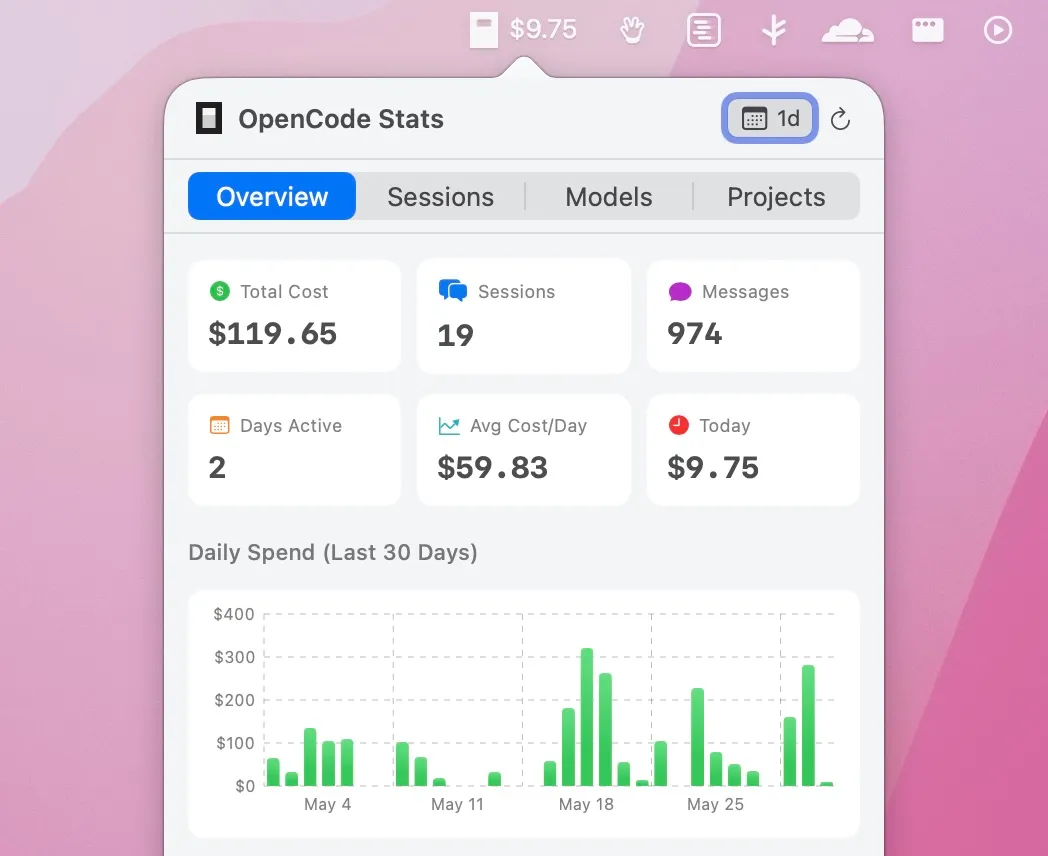1048x856 pixels.
Task: Click the May 18 axis label
Action: tap(586, 804)
